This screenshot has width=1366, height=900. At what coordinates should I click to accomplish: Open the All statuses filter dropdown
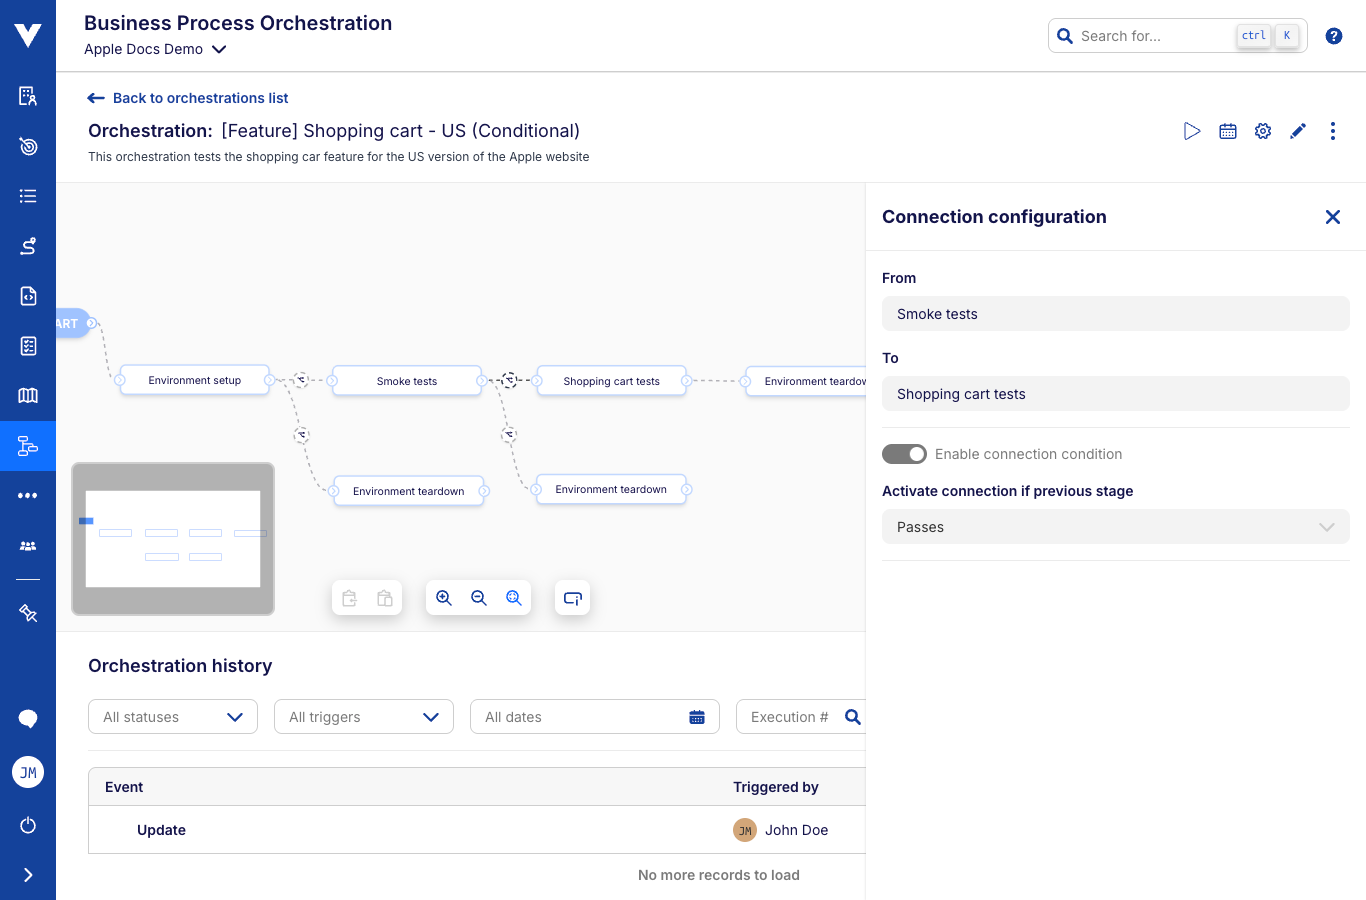click(172, 716)
